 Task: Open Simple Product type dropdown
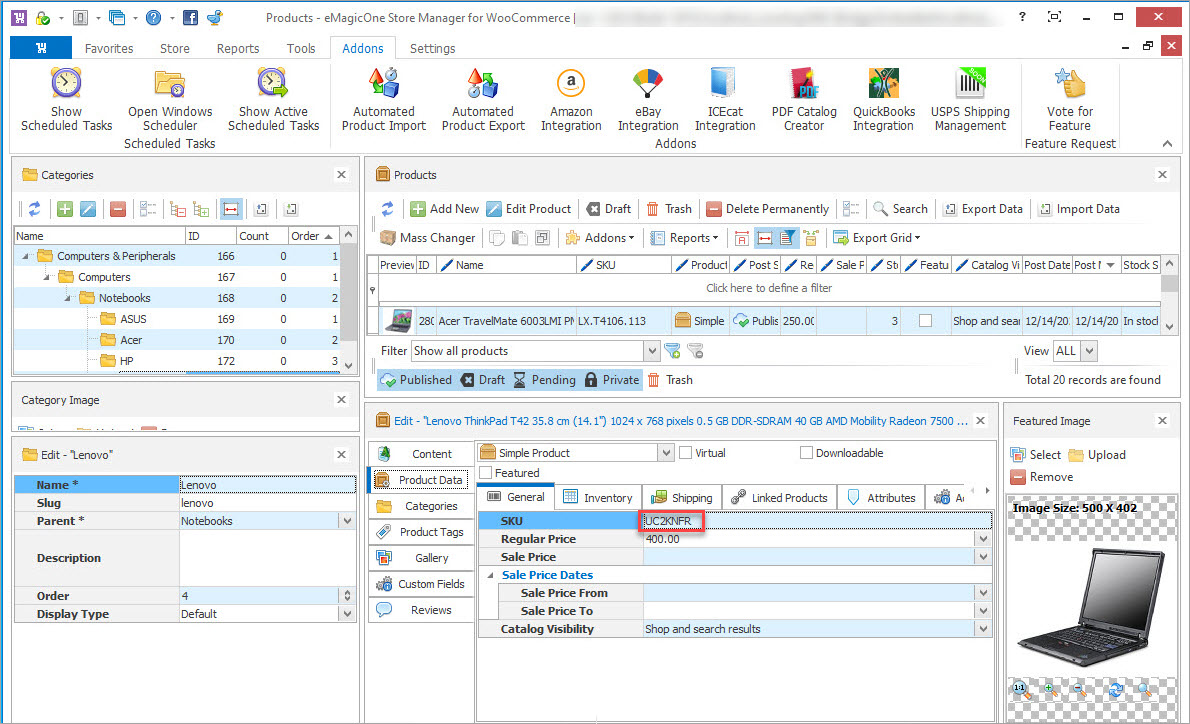(666, 453)
